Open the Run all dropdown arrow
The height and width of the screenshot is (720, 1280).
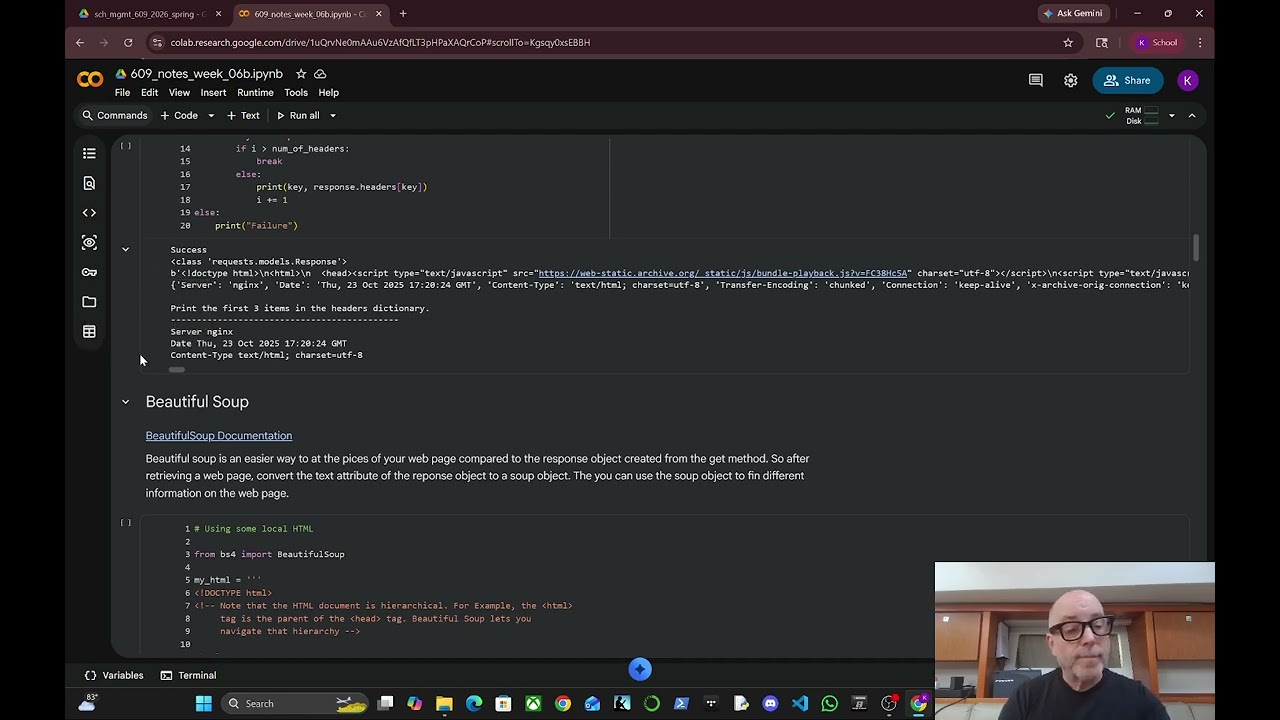coord(333,115)
